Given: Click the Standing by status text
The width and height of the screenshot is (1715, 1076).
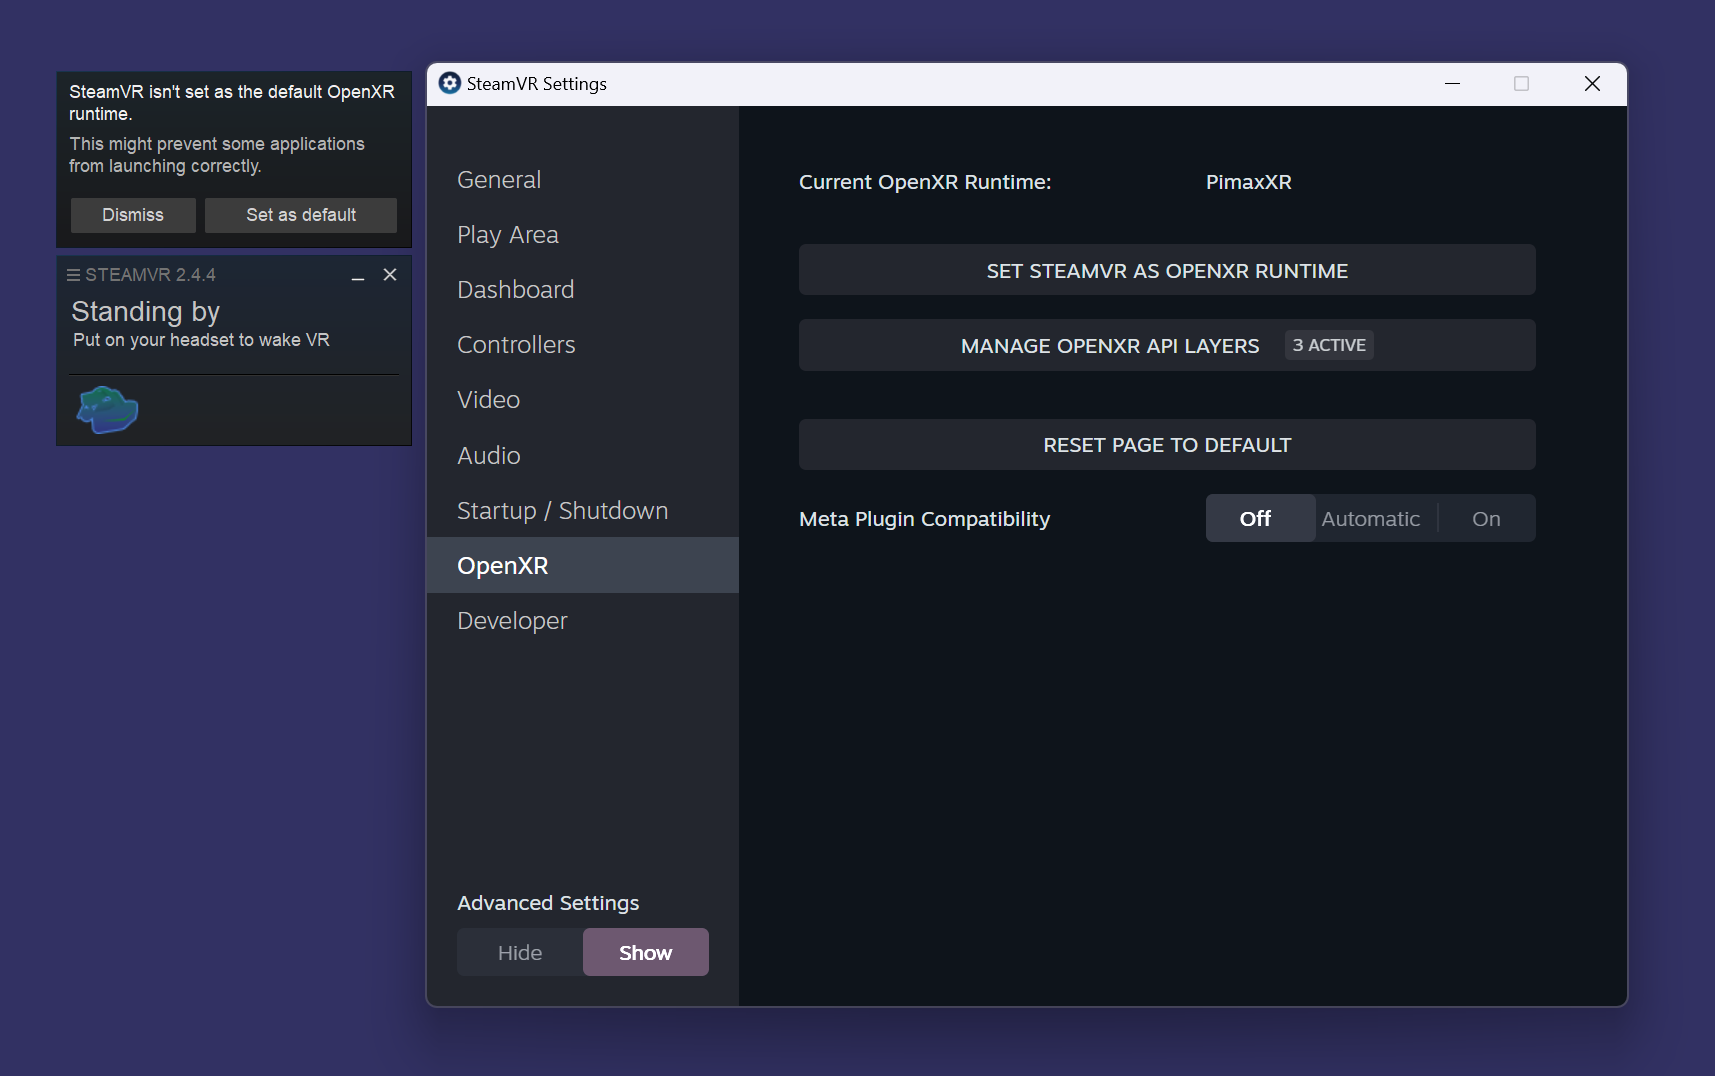Looking at the screenshot, I should click(x=146, y=312).
